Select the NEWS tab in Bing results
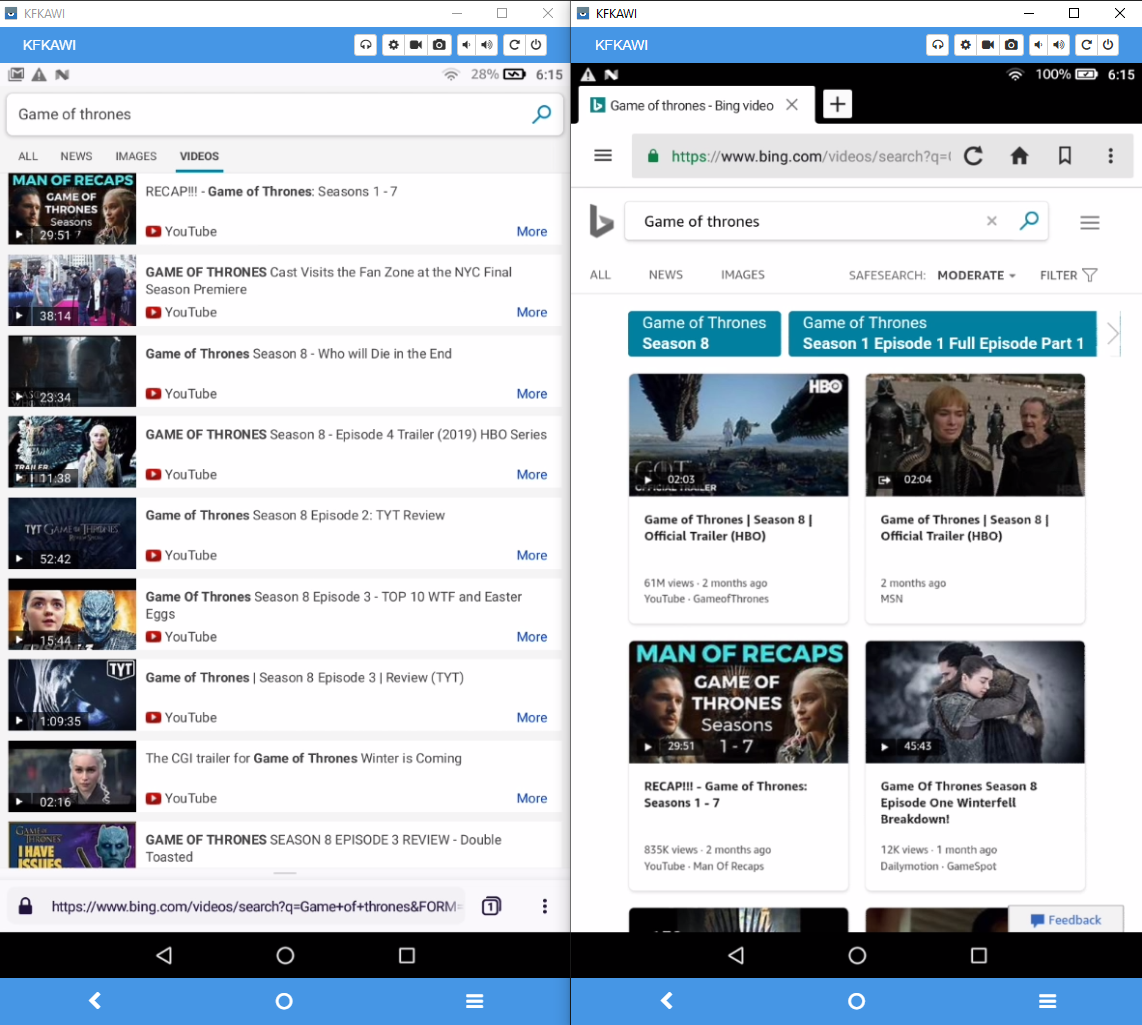 pos(665,274)
